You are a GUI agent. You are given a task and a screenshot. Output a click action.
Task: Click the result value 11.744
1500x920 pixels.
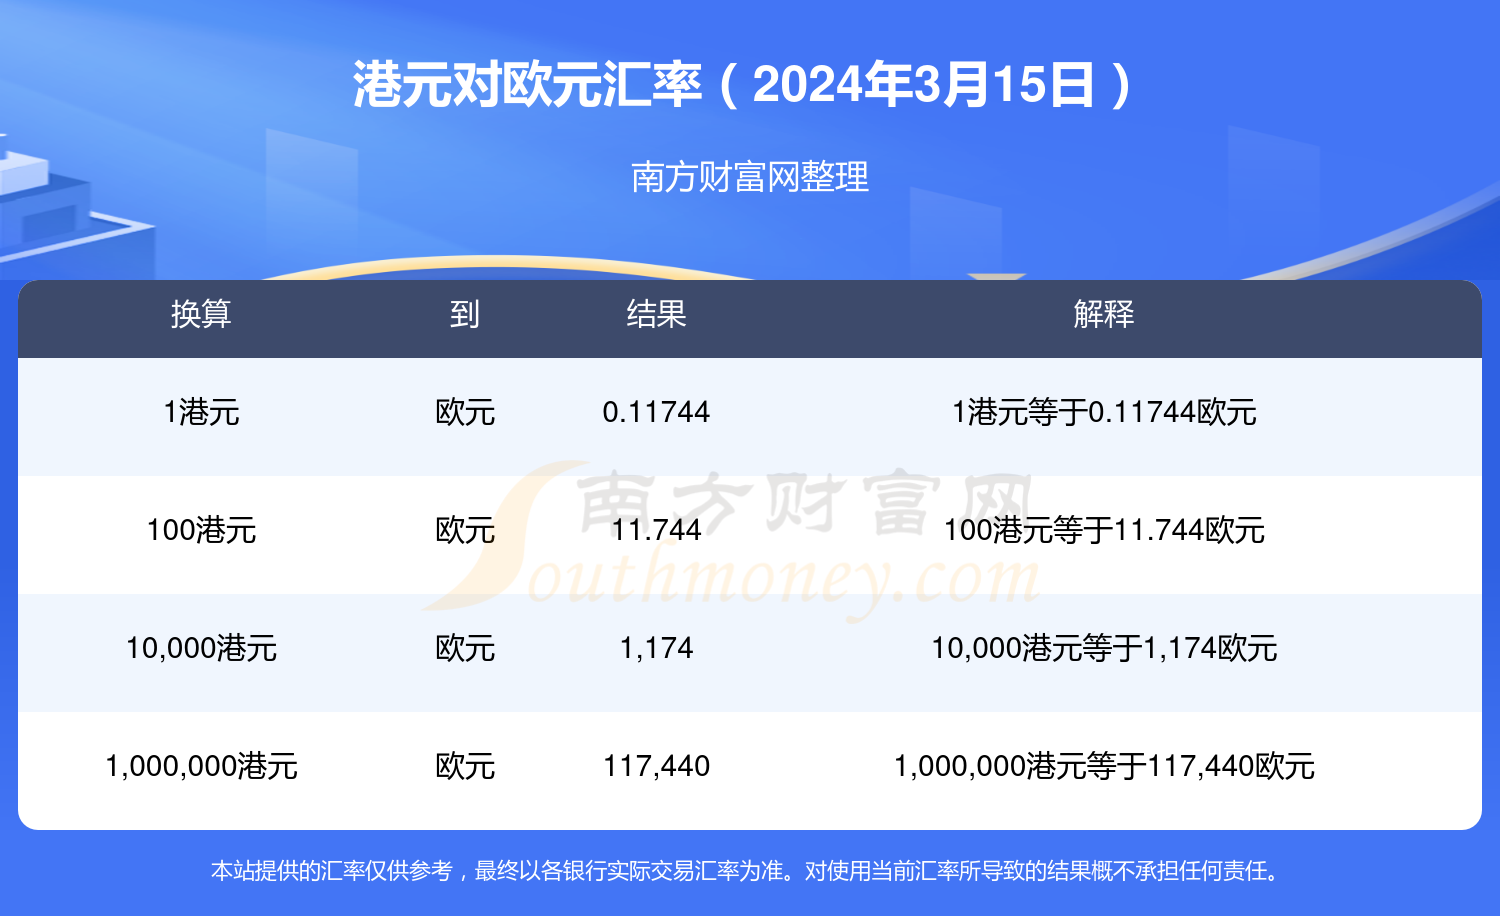click(x=656, y=530)
